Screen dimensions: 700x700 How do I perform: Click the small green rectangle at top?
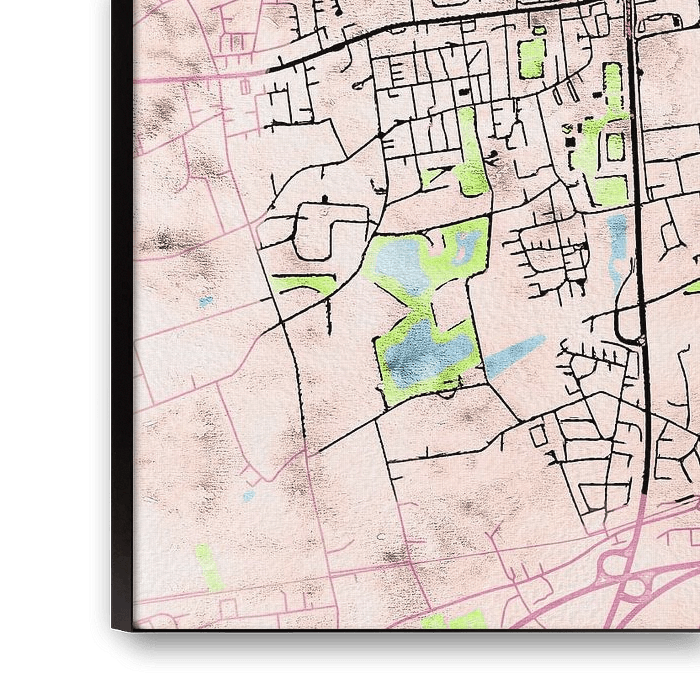pos(531,59)
